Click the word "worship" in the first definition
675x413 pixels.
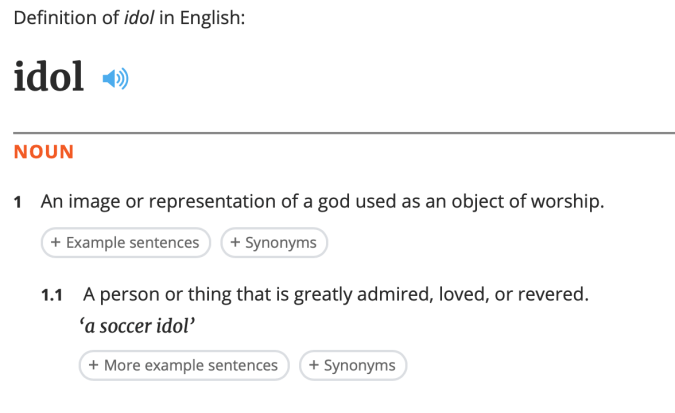click(570, 202)
